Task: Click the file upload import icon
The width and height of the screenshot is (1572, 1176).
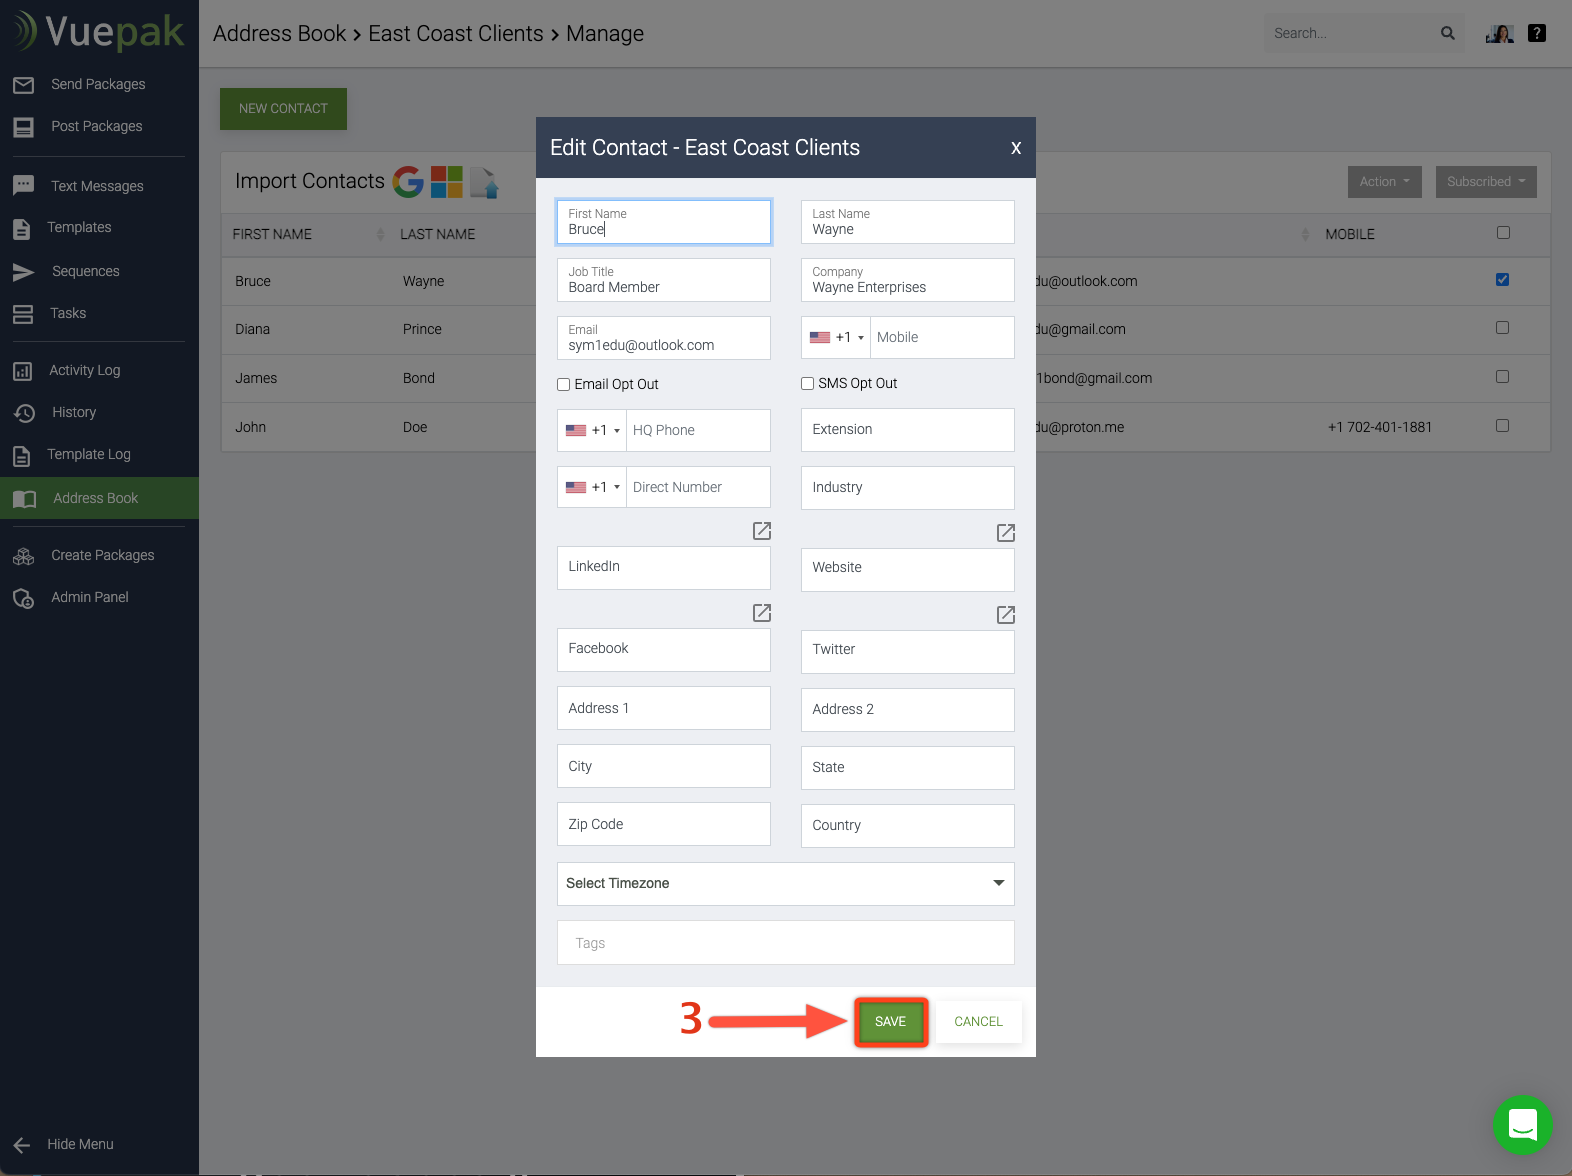Action: pos(484,182)
